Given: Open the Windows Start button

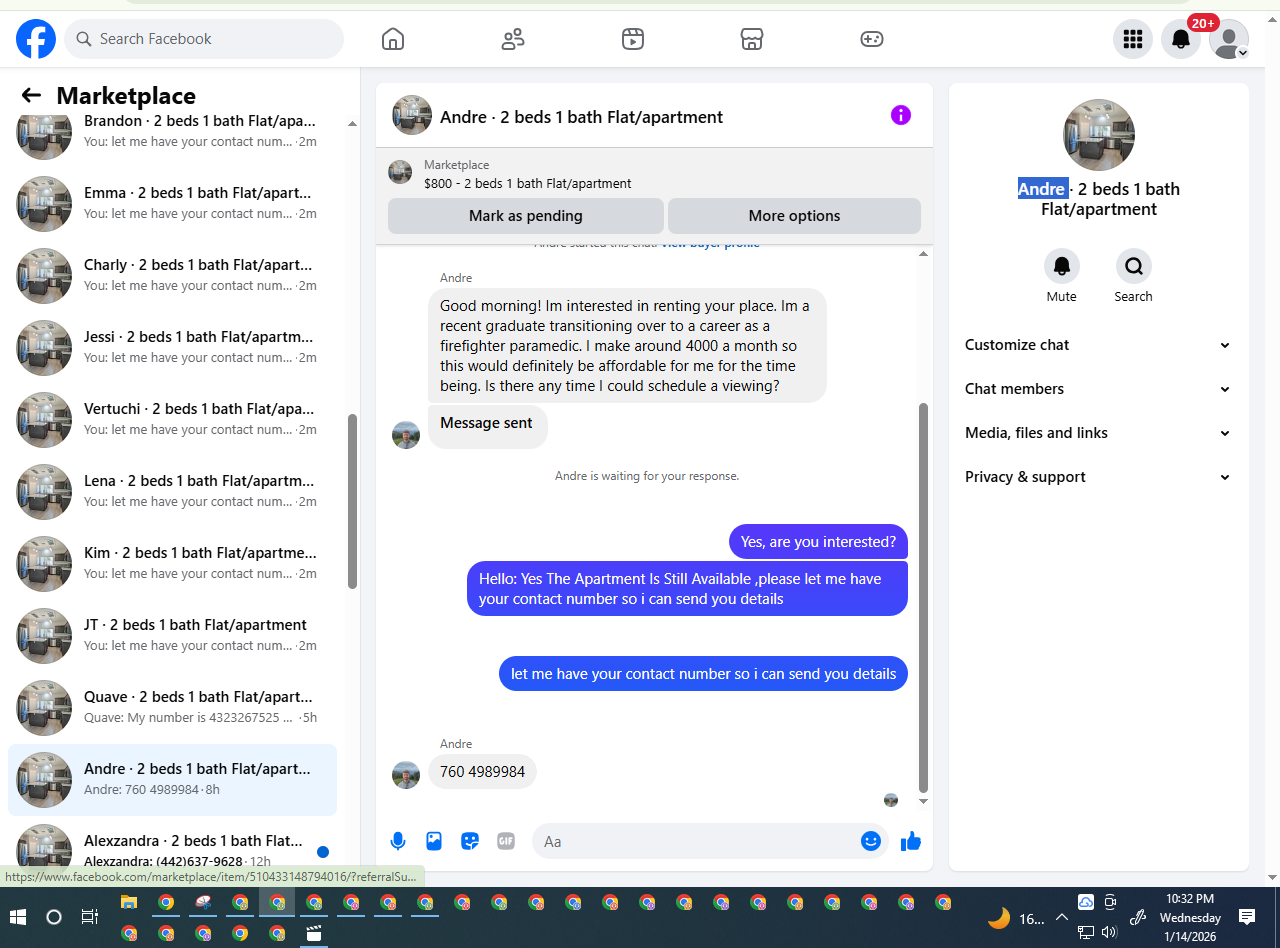Looking at the screenshot, I should 17,917.
